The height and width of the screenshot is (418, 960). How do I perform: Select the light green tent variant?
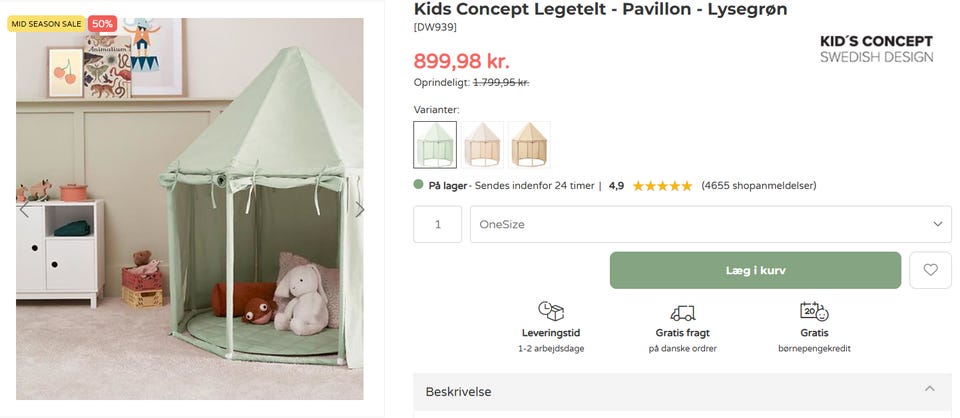[435, 145]
